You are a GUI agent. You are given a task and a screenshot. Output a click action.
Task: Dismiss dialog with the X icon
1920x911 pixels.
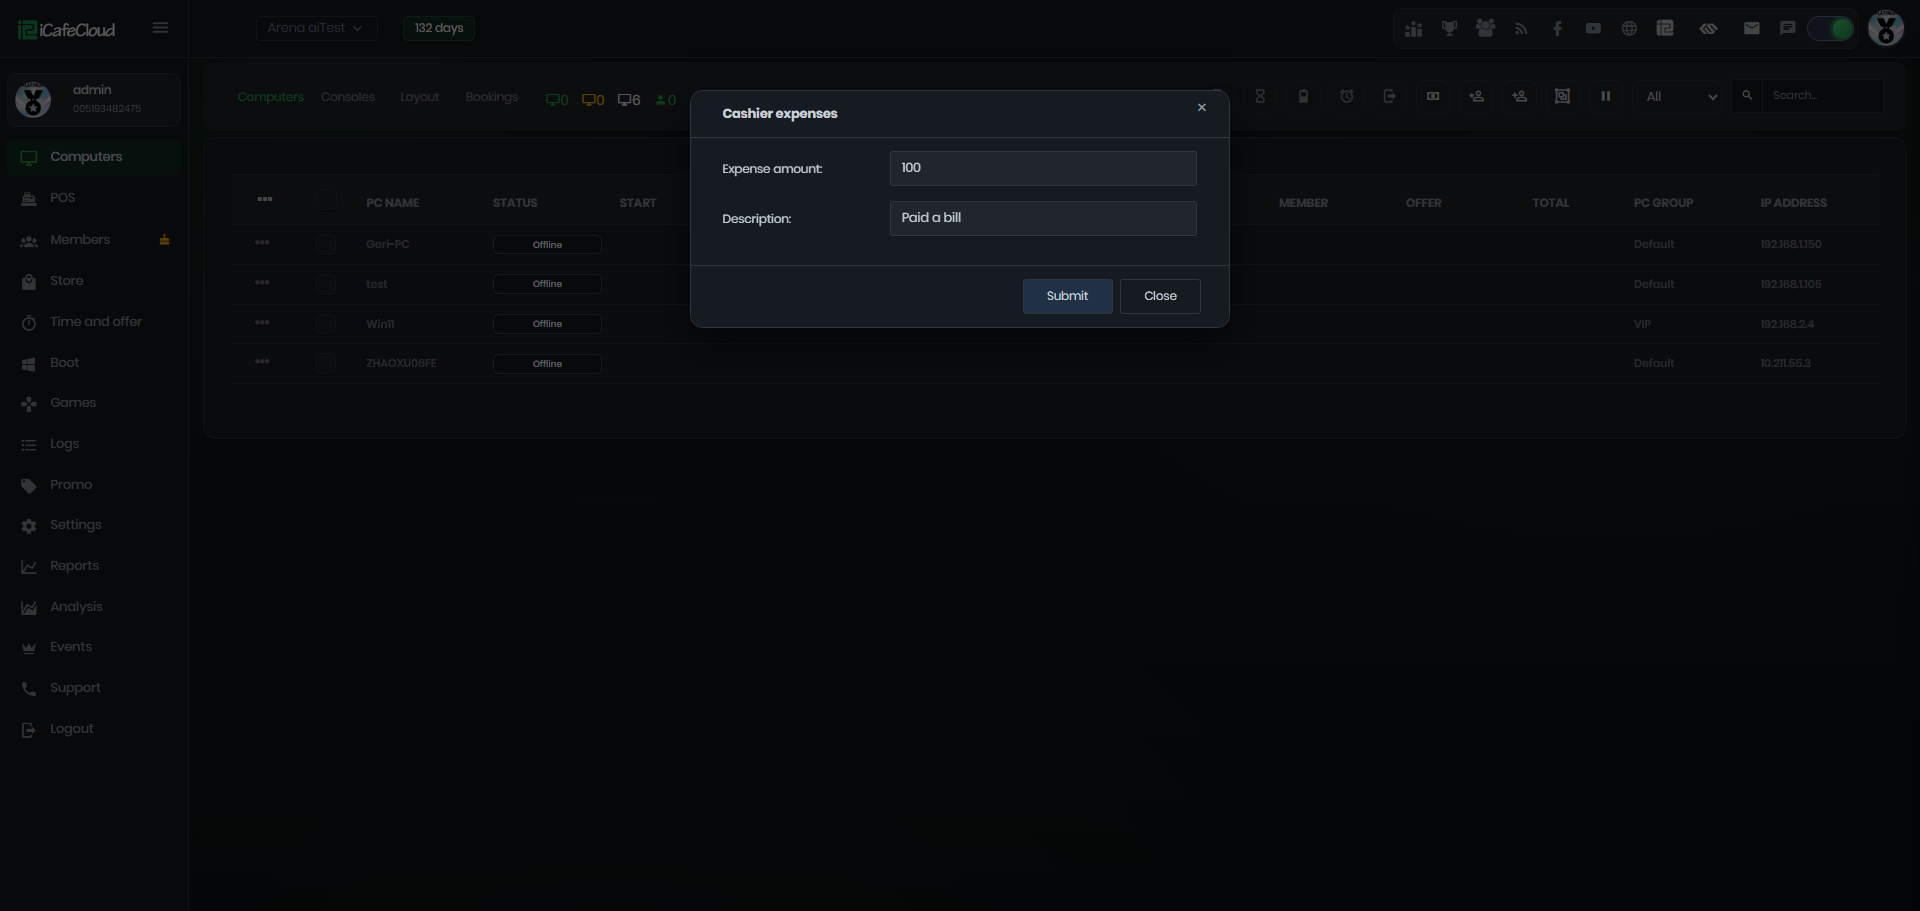[1202, 108]
